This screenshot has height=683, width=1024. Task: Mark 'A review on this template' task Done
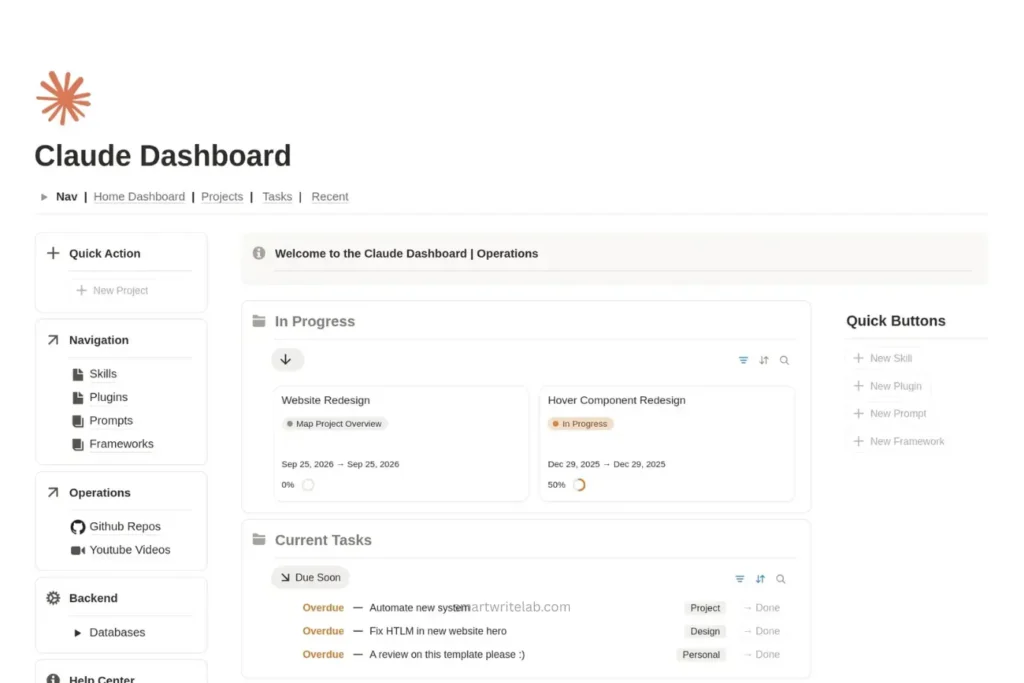761,654
